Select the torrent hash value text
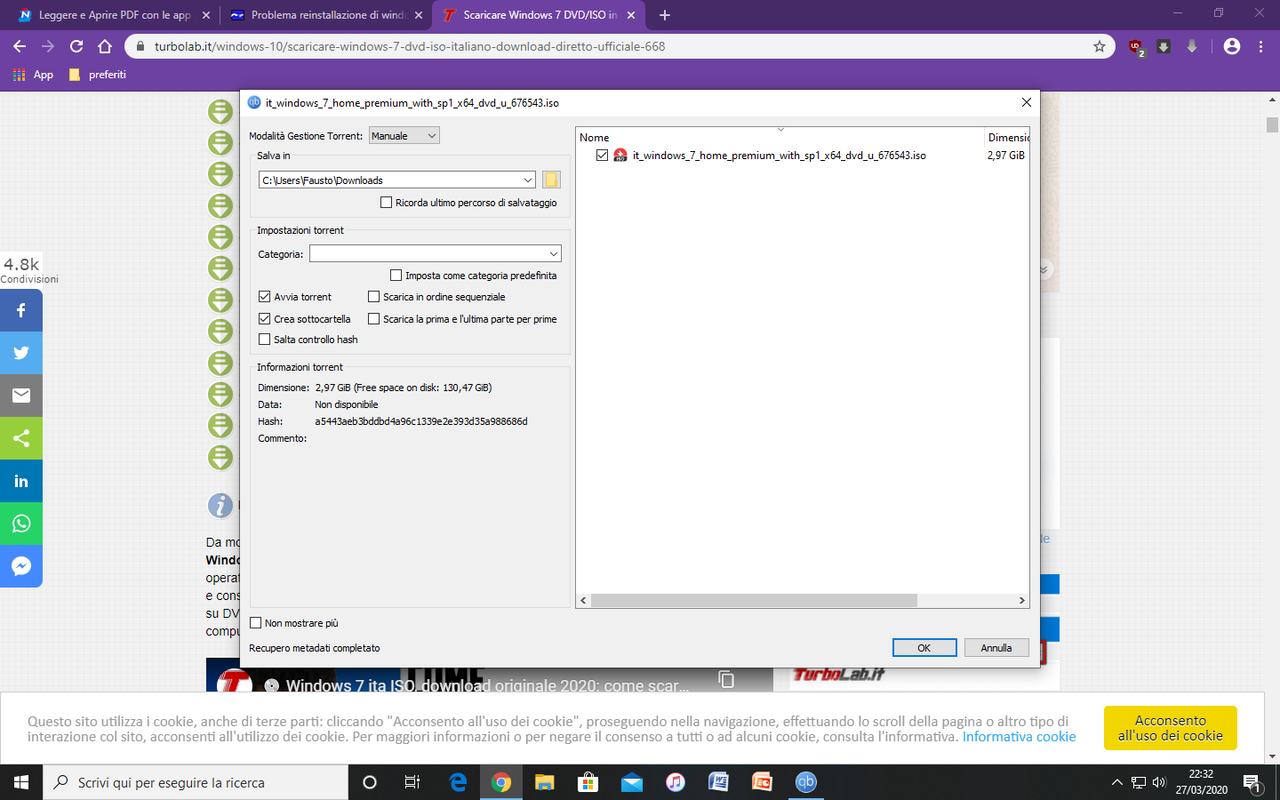Screen dimensions: 1280x800 click(x=421, y=422)
